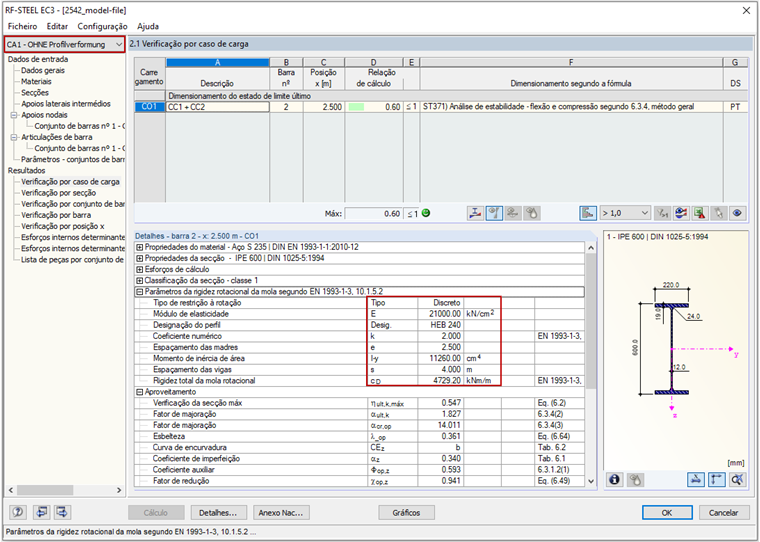The height and width of the screenshot is (542, 760).
Task: Open the CA1 - OHNE Profilverformung dropdown
Action: click(64, 45)
